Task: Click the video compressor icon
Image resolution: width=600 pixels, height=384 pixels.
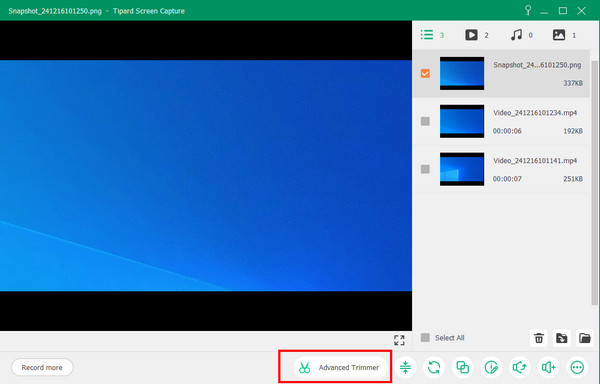Action: click(x=405, y=368)
